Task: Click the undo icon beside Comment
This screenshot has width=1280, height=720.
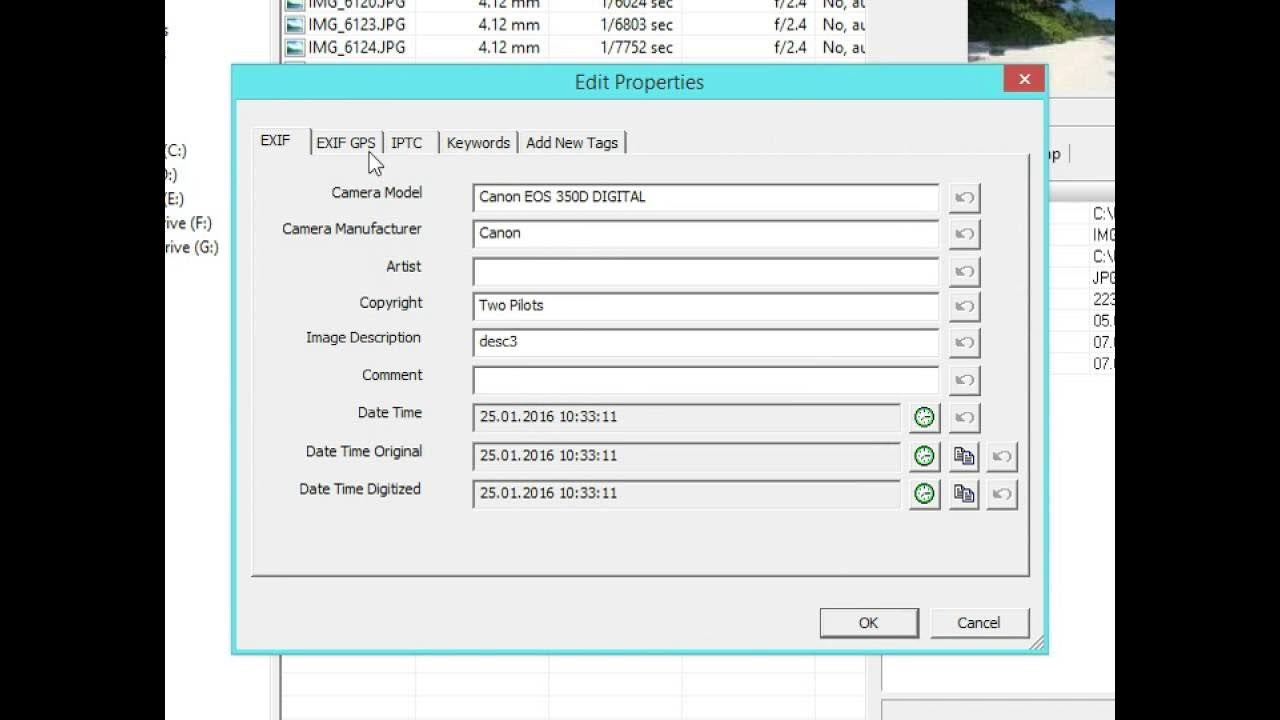Action: tap(964, 380)
